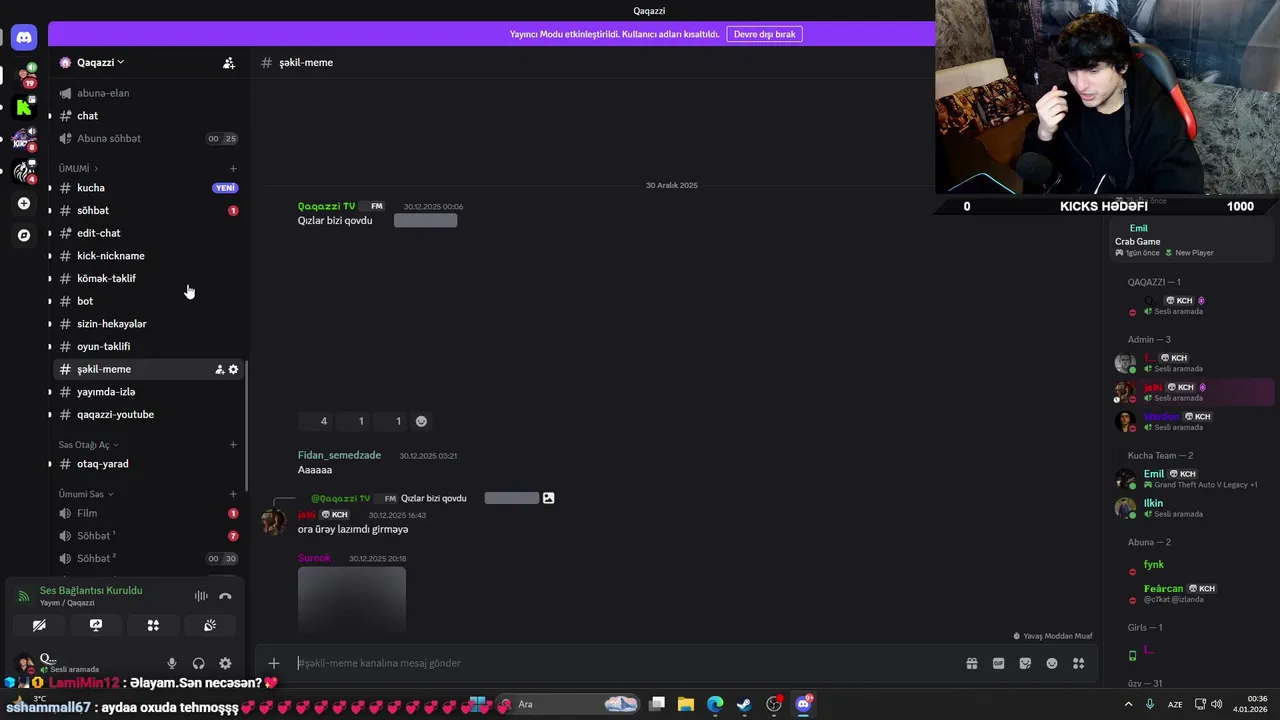Screen dimensions: 1280x720
Task: Collapse Səs Otağı Aç category
Action: pos(88,444)
